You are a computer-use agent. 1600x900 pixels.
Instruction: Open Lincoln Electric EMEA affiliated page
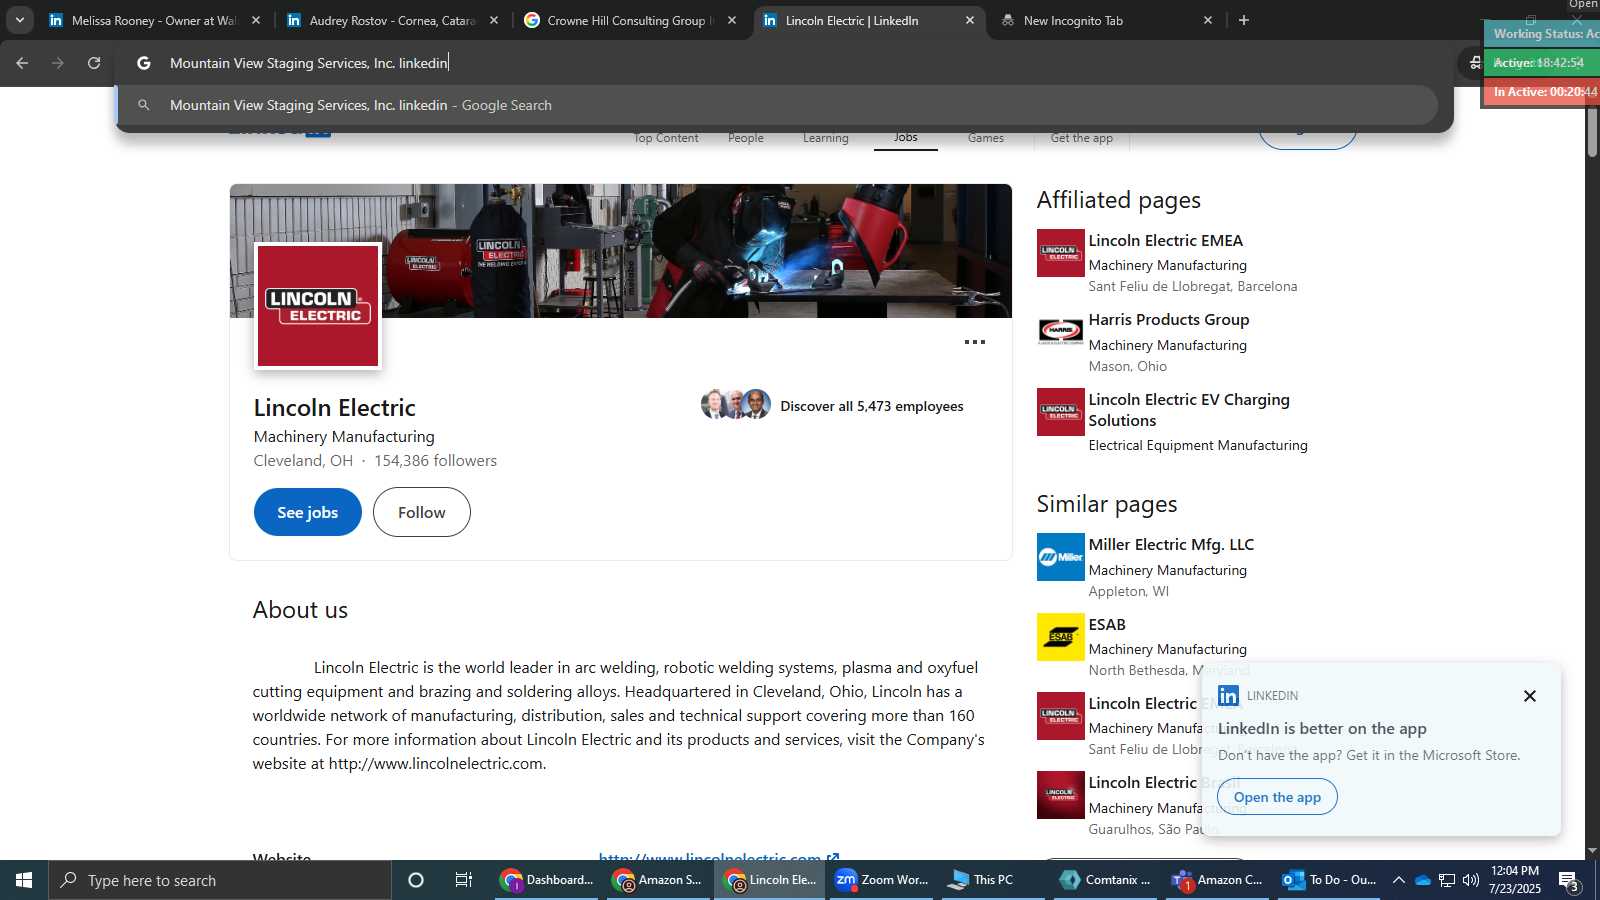[1166, 241]
